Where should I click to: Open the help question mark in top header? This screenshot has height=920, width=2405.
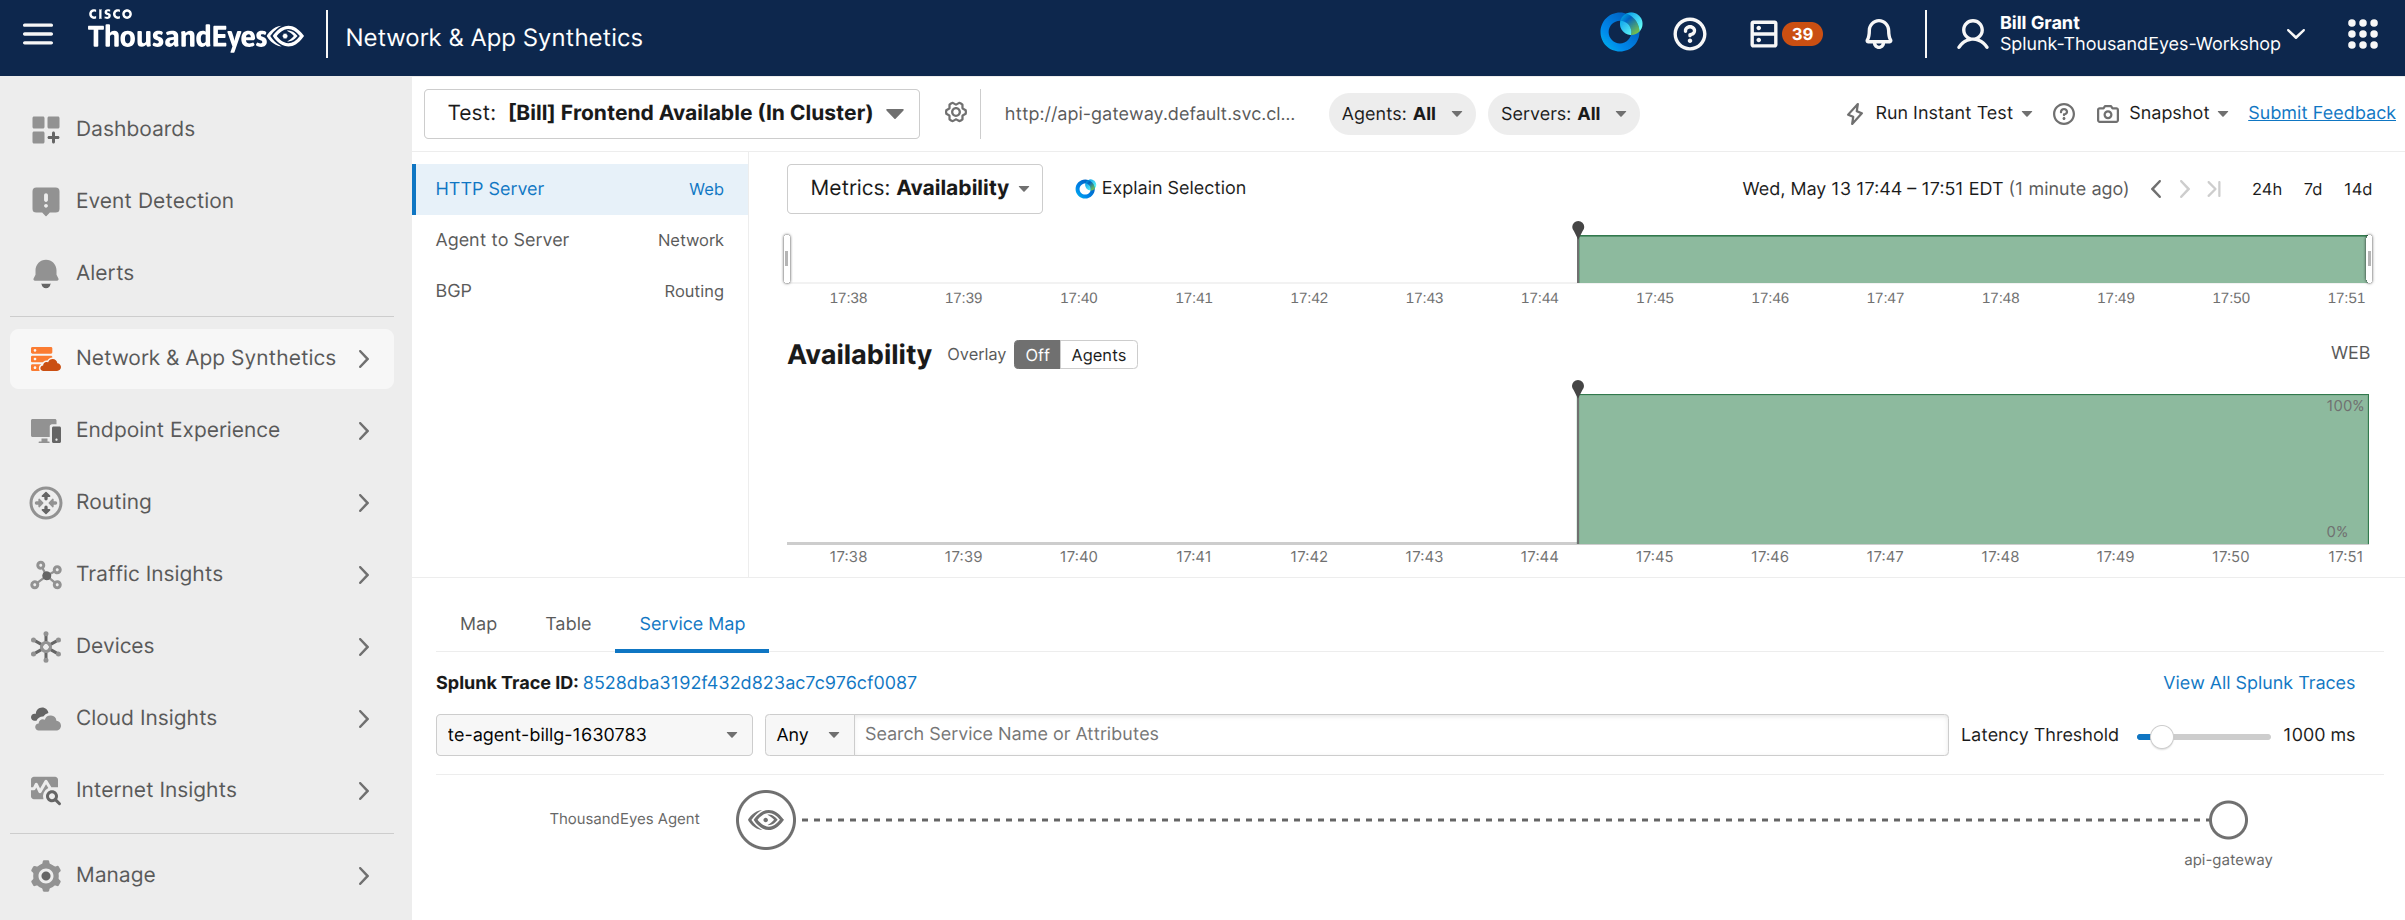tap(1690, 35)
